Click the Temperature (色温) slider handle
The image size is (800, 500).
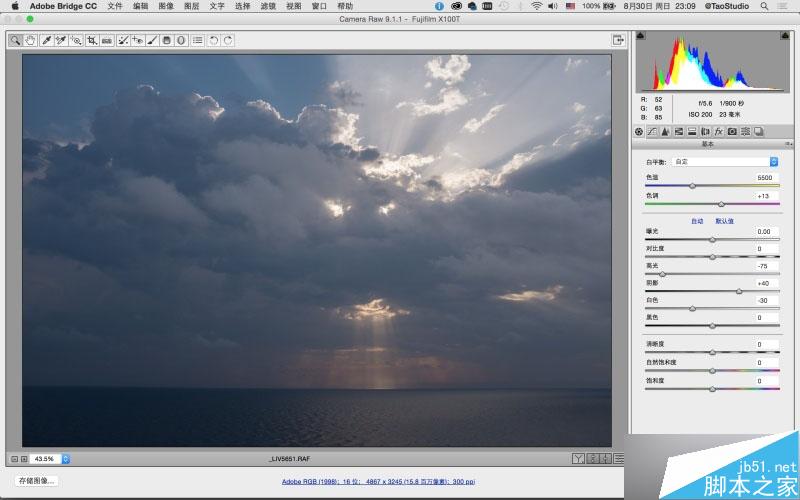(692, 186)
